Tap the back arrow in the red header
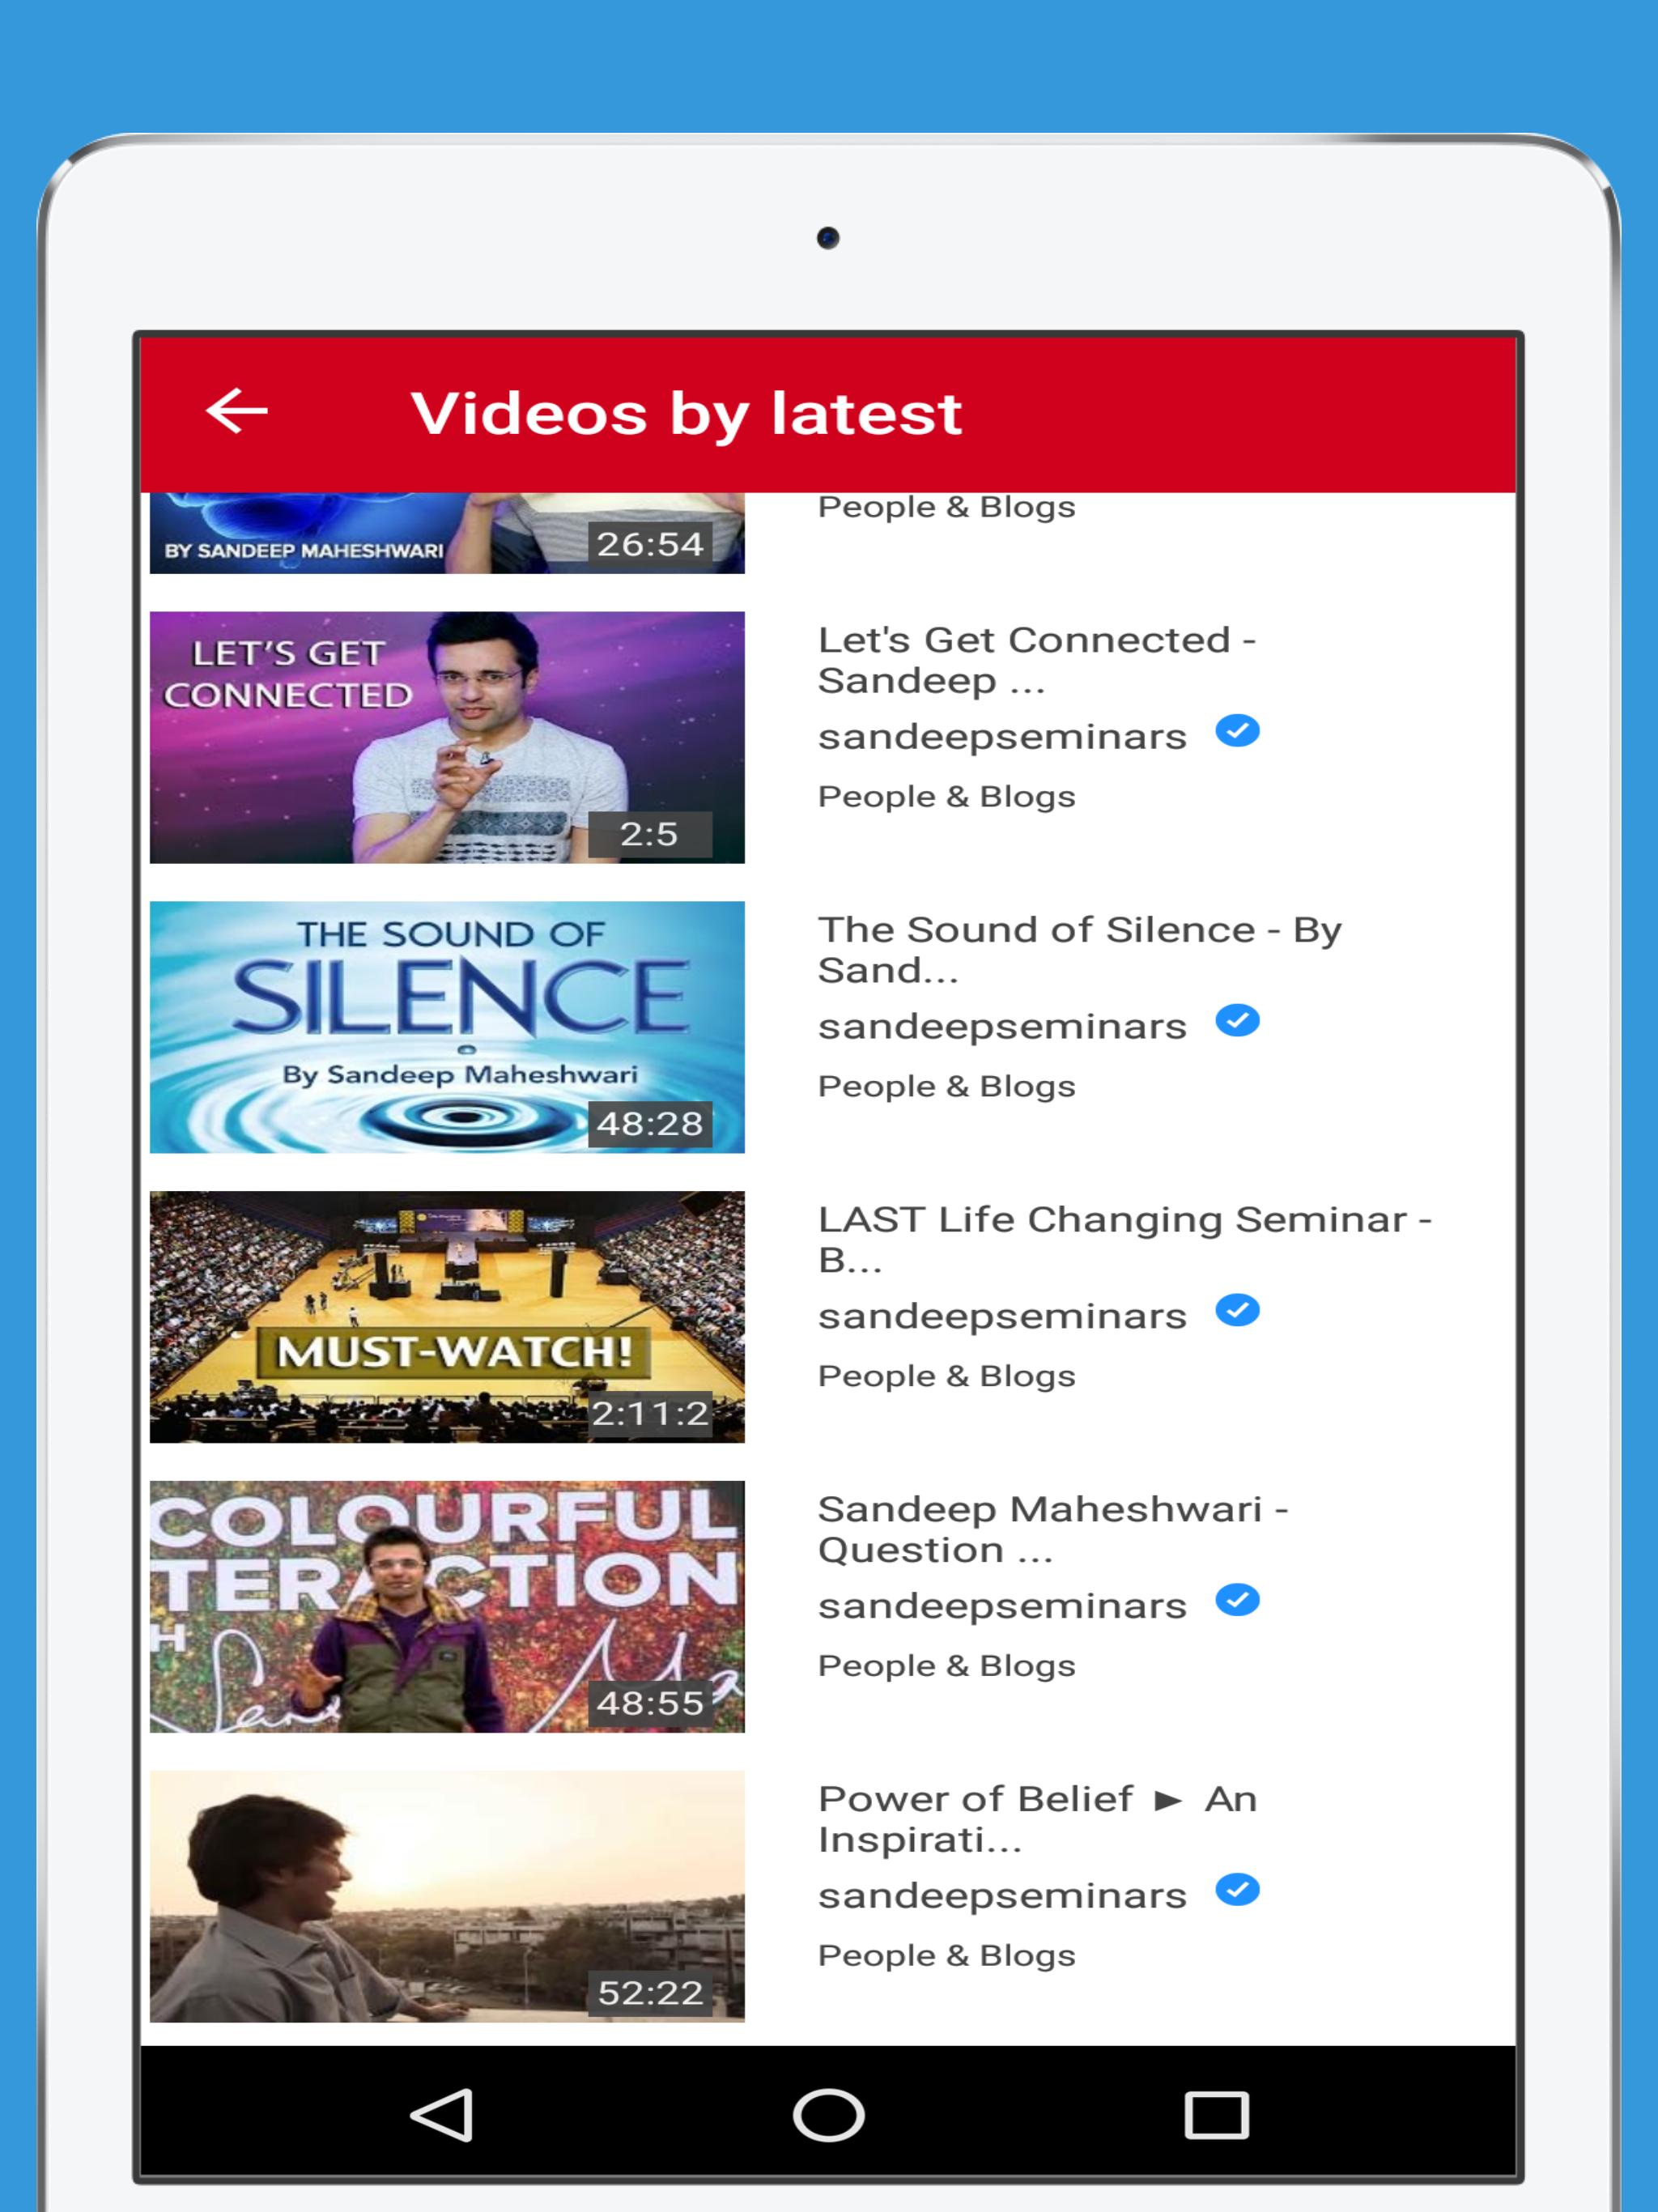1658x2212 pixels. point(237,411)
